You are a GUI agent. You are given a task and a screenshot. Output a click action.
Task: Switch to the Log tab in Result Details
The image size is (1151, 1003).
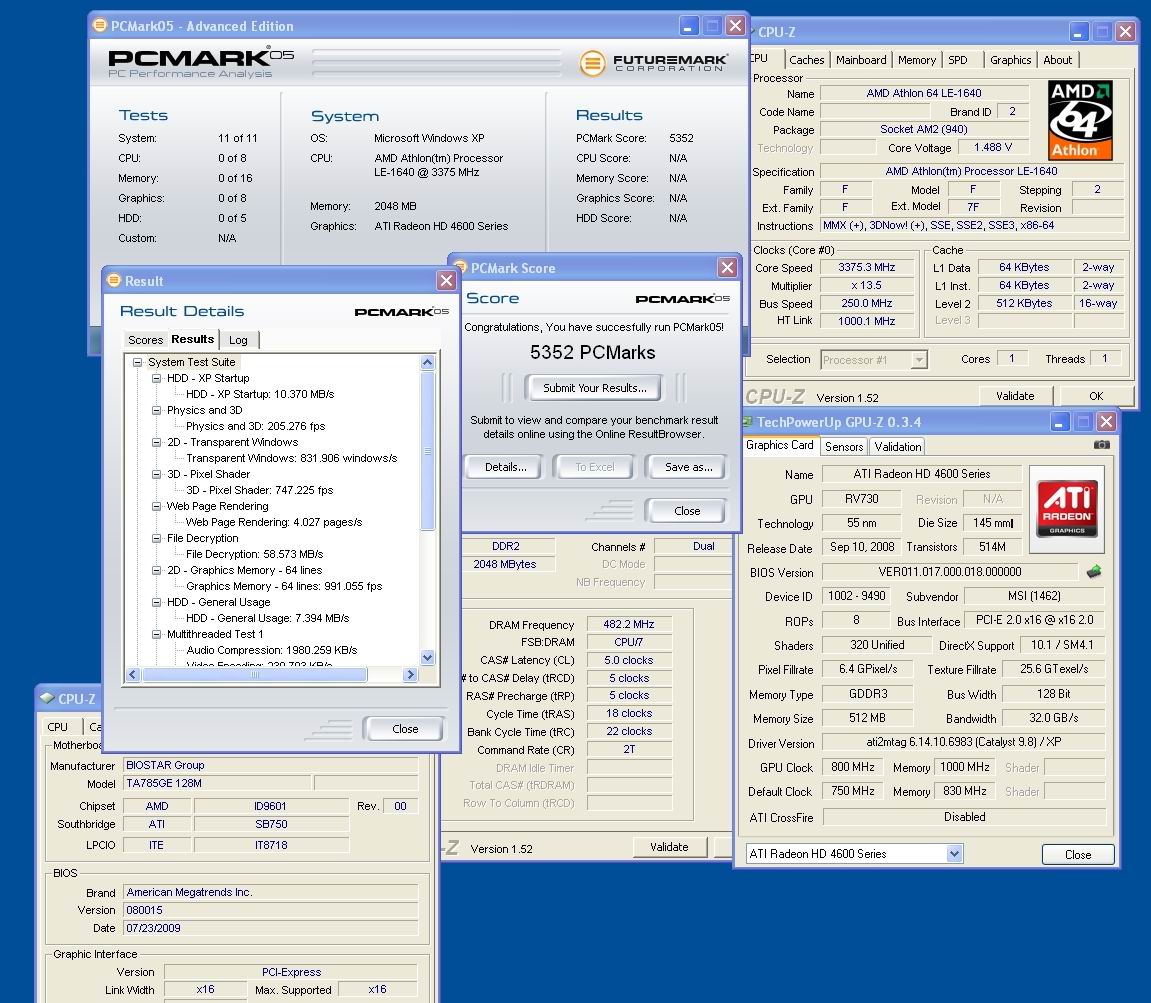(x=238, y=340)
